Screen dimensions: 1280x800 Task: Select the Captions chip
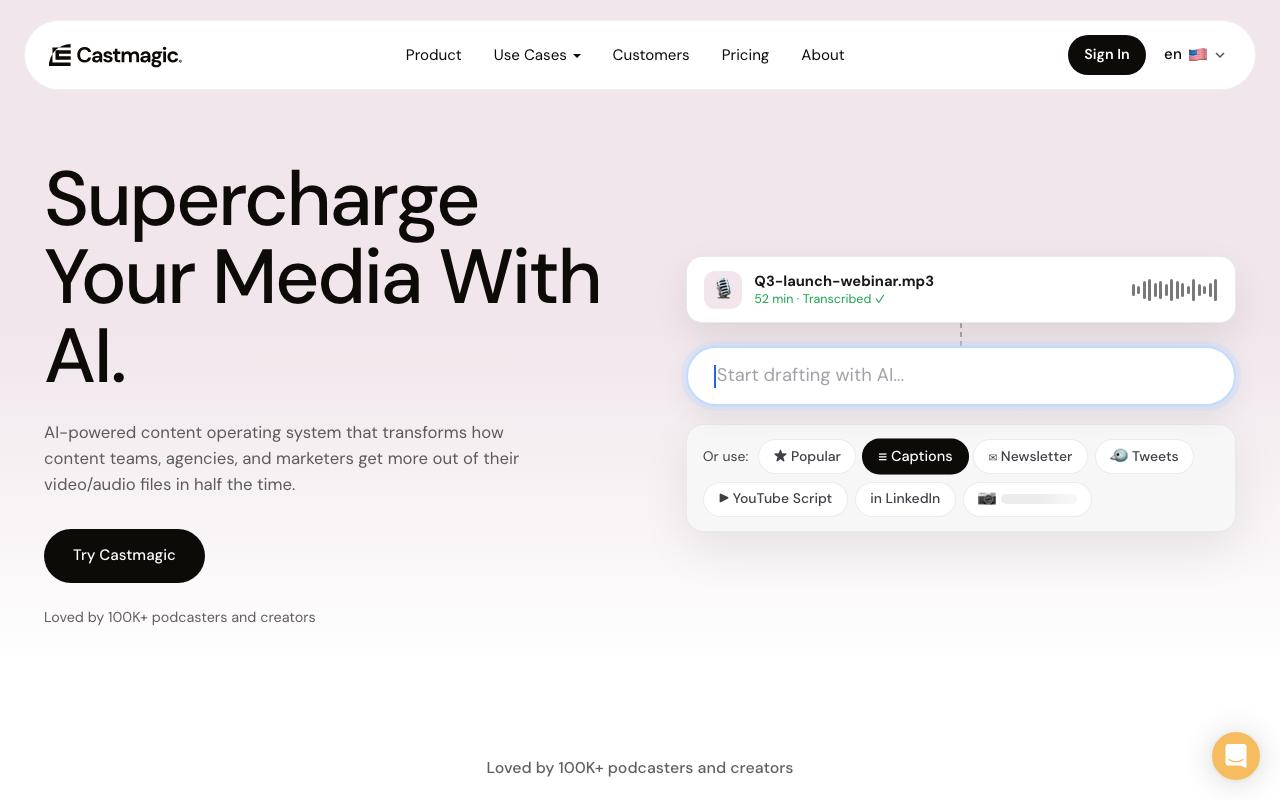click(915, 457)
